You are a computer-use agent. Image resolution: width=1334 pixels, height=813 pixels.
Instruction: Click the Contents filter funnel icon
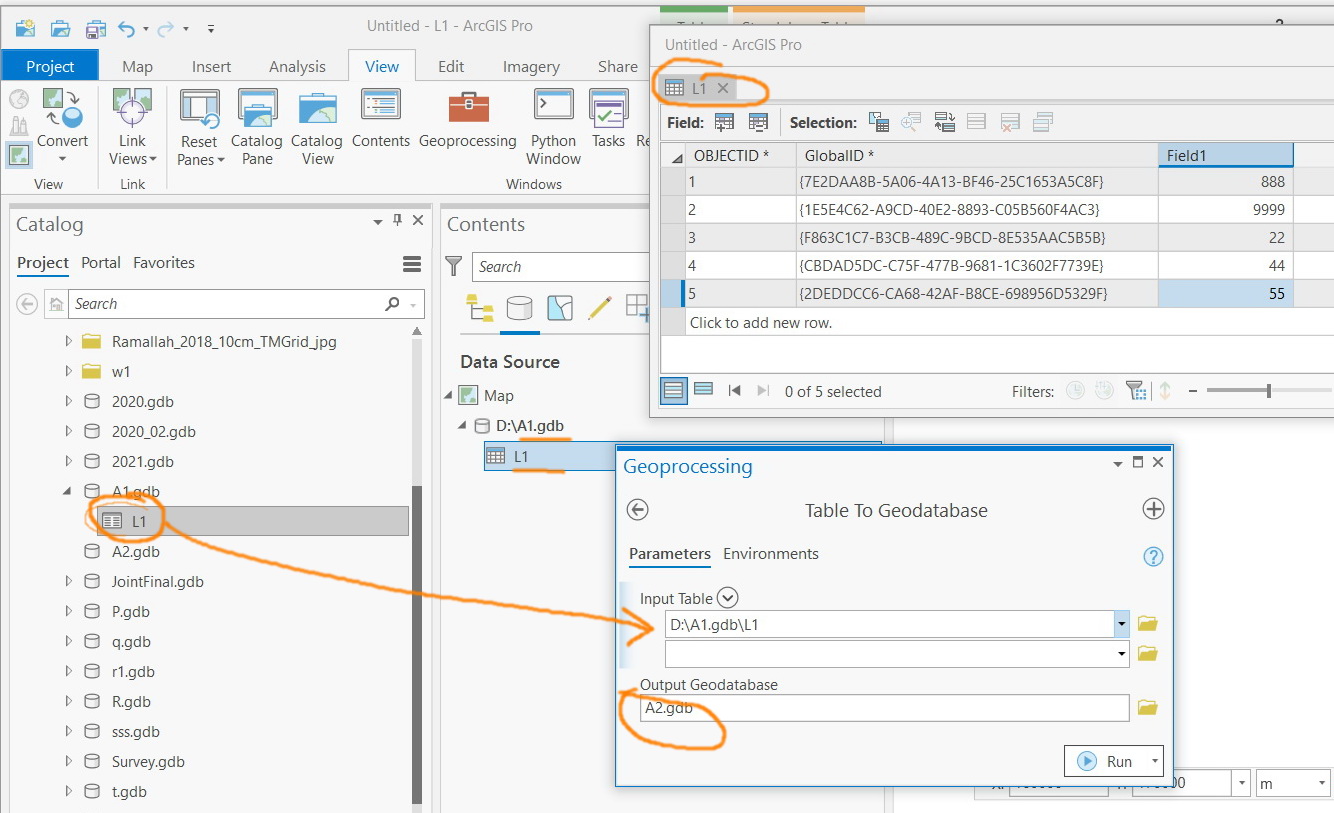454,266
